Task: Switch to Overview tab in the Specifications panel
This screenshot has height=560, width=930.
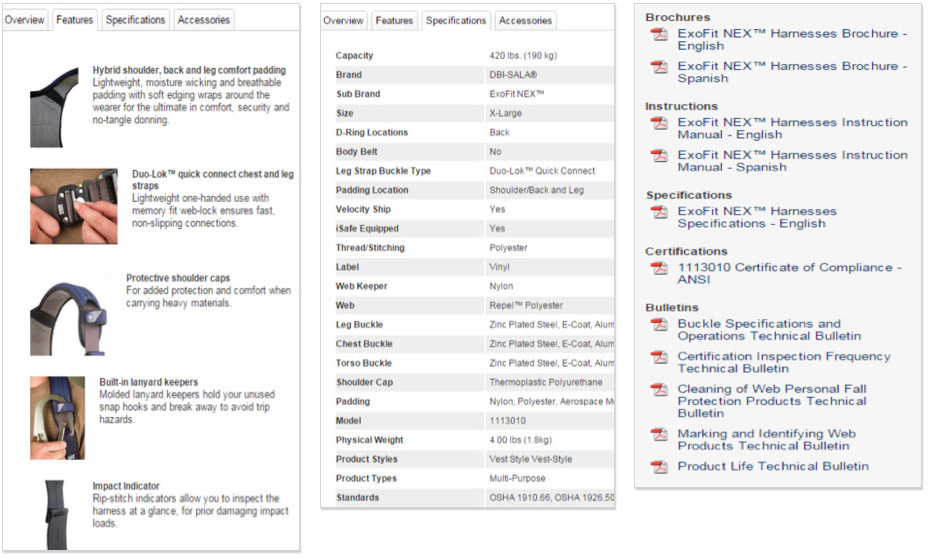Action: 343,21
